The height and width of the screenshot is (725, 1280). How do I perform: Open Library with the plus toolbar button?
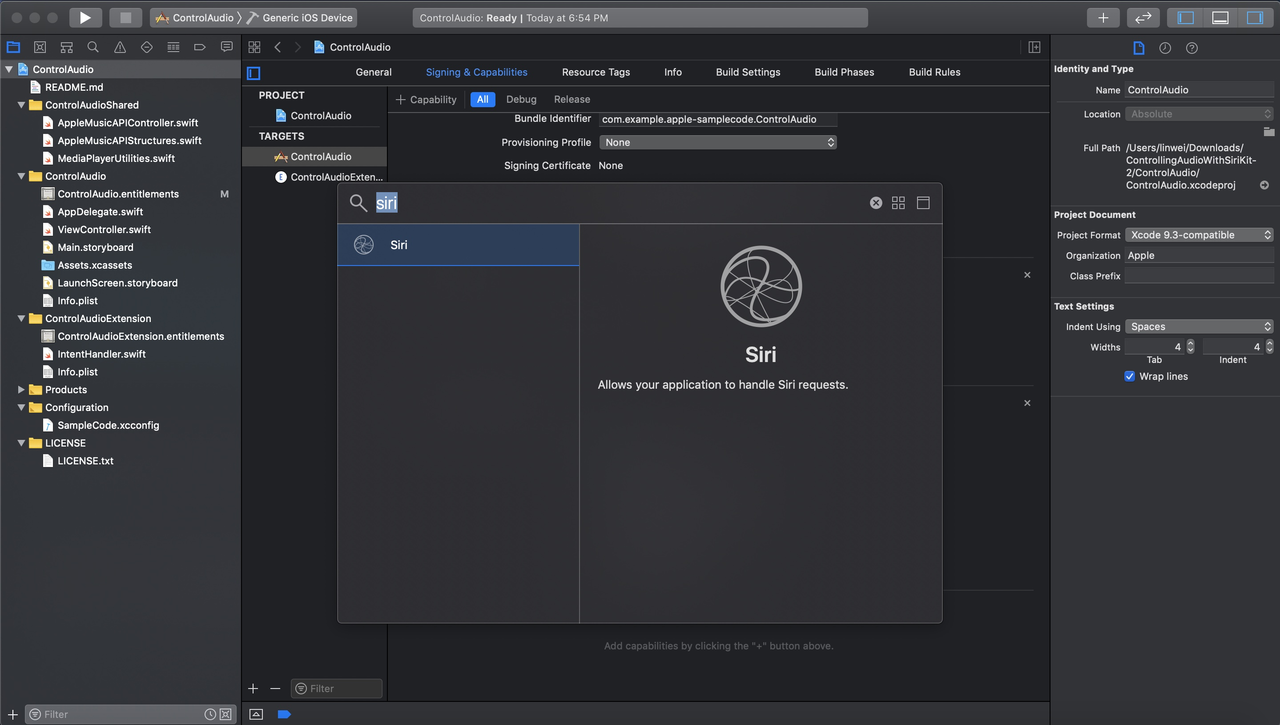tap(1103, 17)
